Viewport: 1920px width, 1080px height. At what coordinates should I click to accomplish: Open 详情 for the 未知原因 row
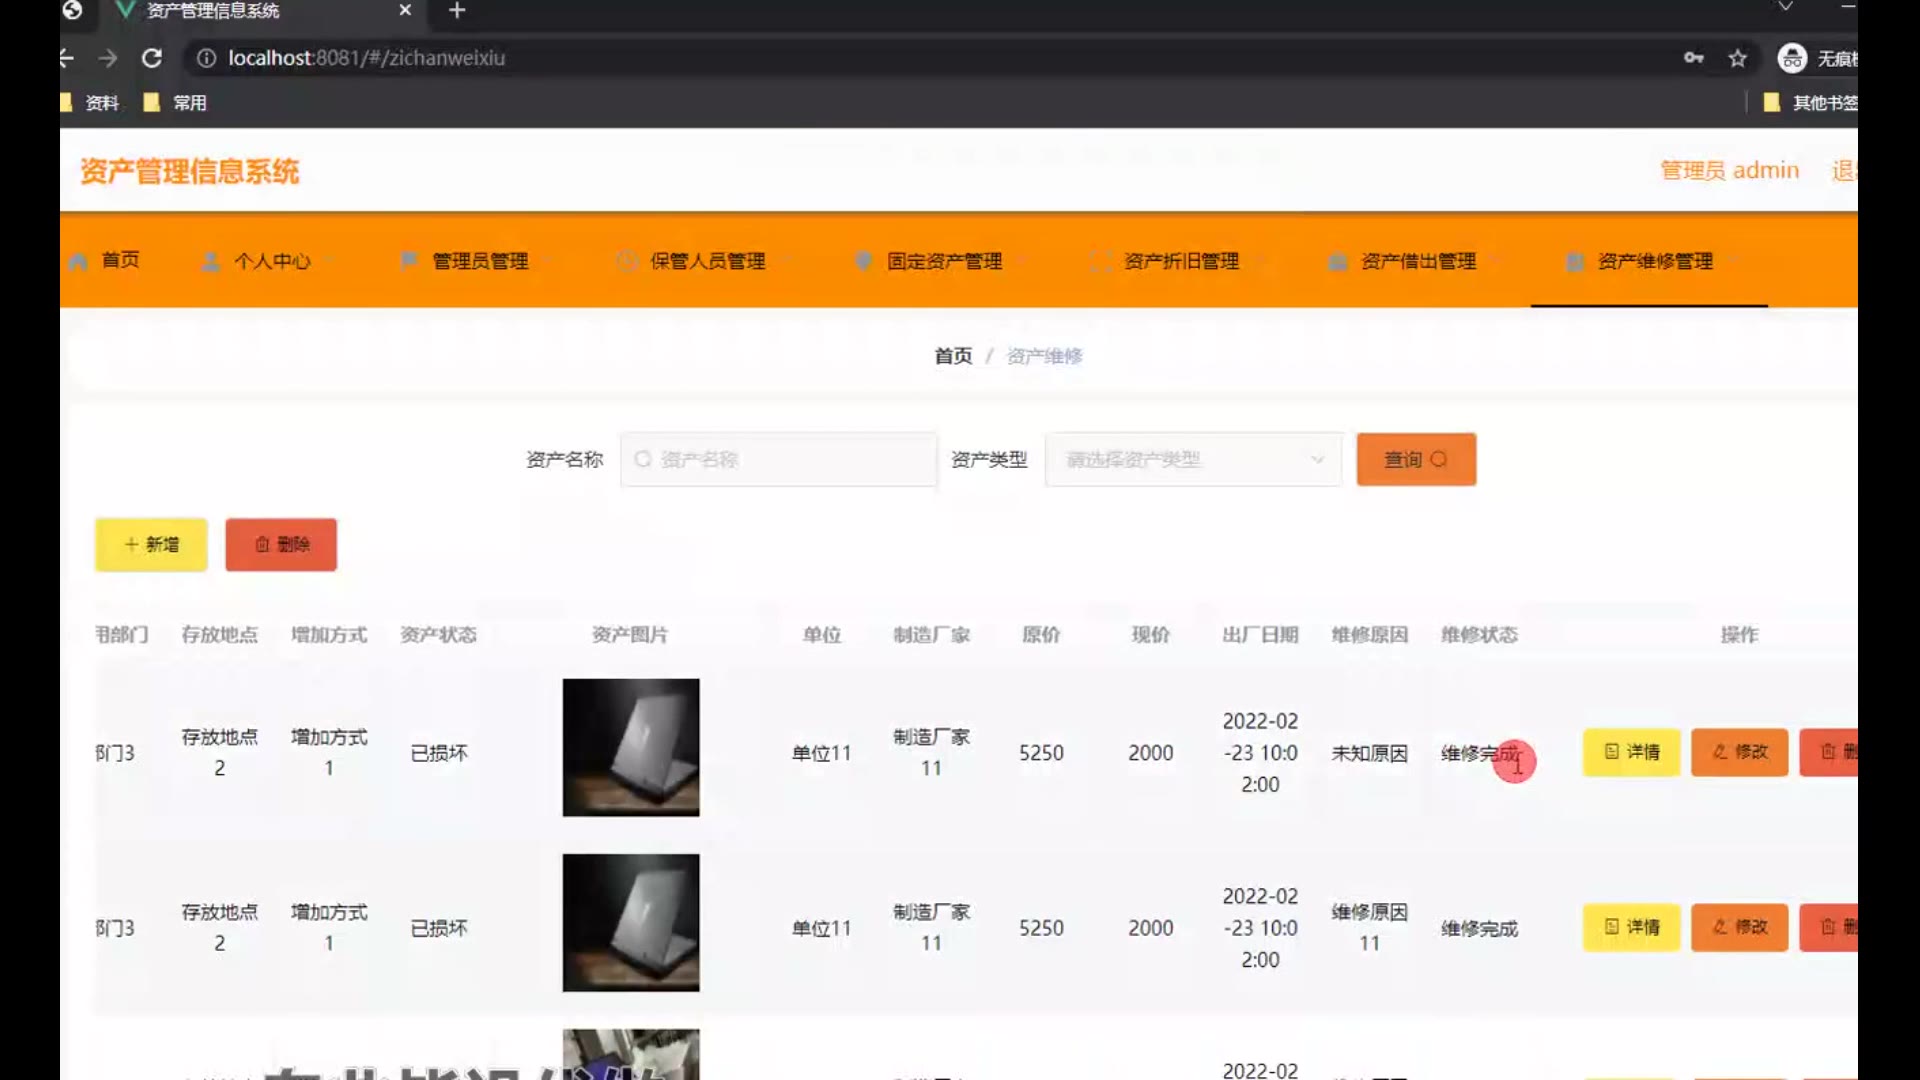(x=1631, y=752)
